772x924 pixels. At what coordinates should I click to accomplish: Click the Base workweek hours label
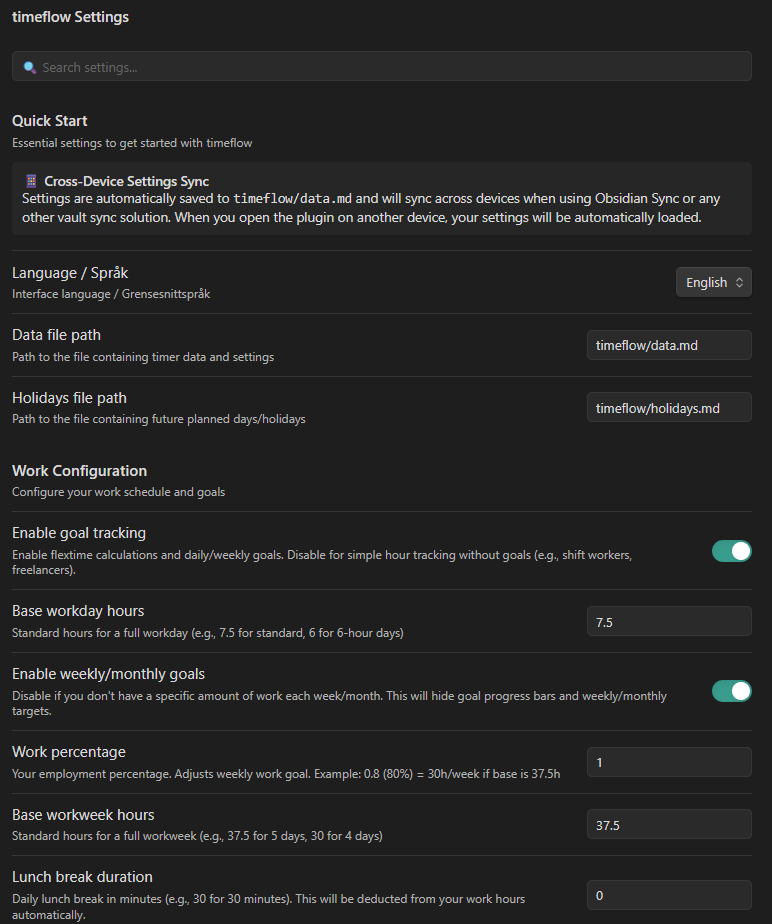click(x=83, y=815)
